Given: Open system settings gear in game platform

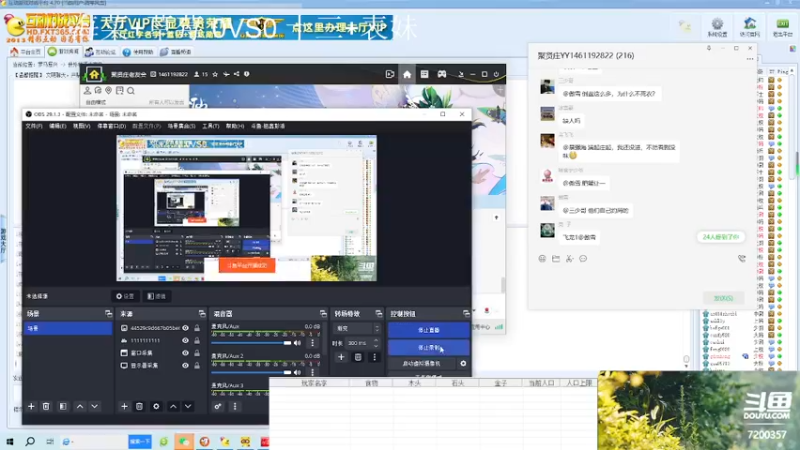Looking at the screenshot, I should 717,27.
